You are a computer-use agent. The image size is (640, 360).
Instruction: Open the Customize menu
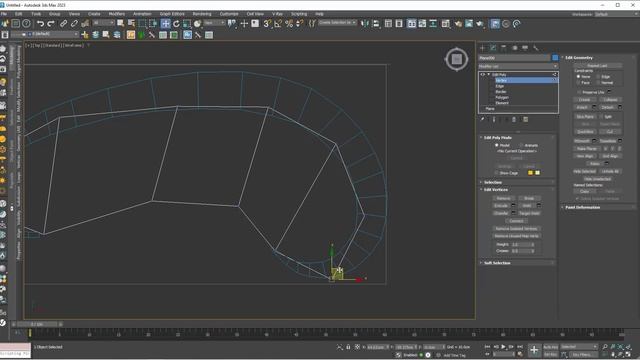click(229, 14)
